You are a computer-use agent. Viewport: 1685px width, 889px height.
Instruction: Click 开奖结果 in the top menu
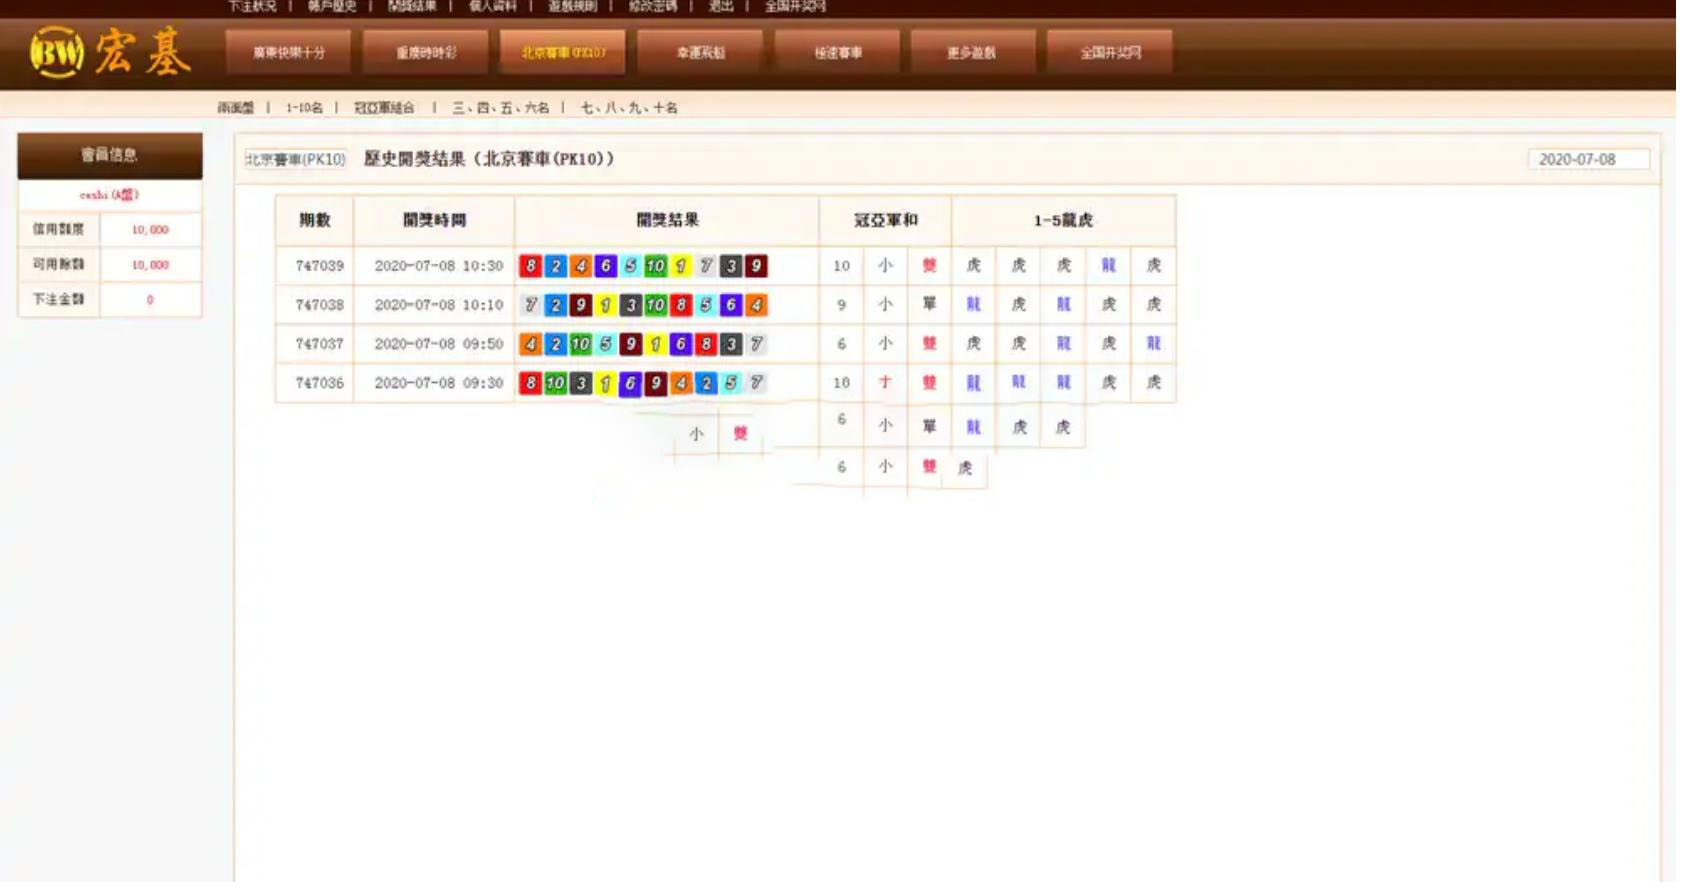[412, 6]
